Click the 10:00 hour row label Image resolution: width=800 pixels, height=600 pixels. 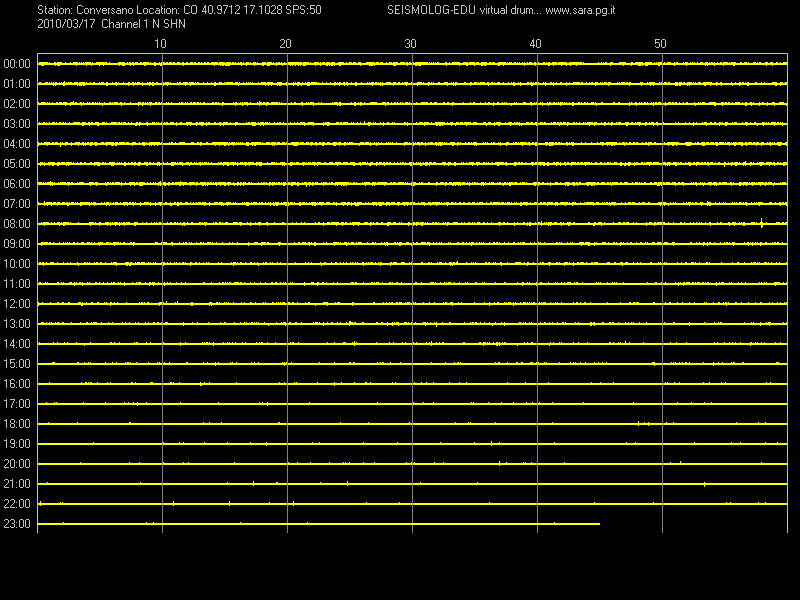coord(17,264)
